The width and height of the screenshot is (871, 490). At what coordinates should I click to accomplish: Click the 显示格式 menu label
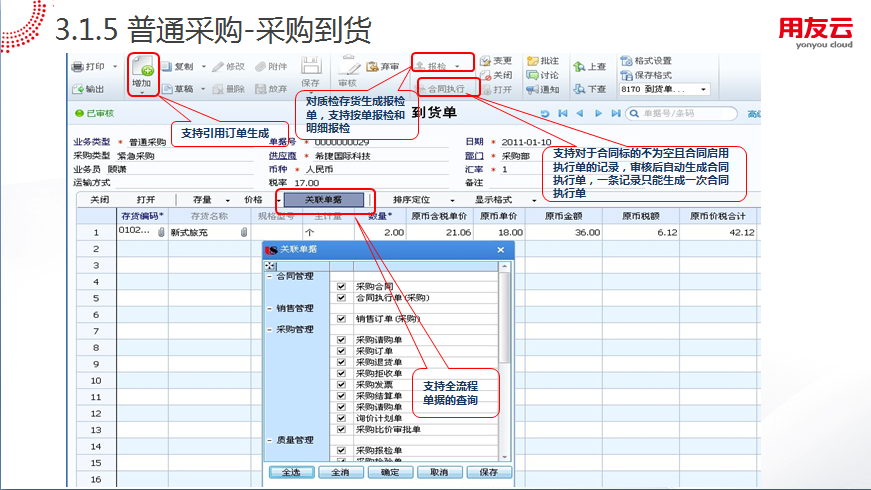point(493,199)
